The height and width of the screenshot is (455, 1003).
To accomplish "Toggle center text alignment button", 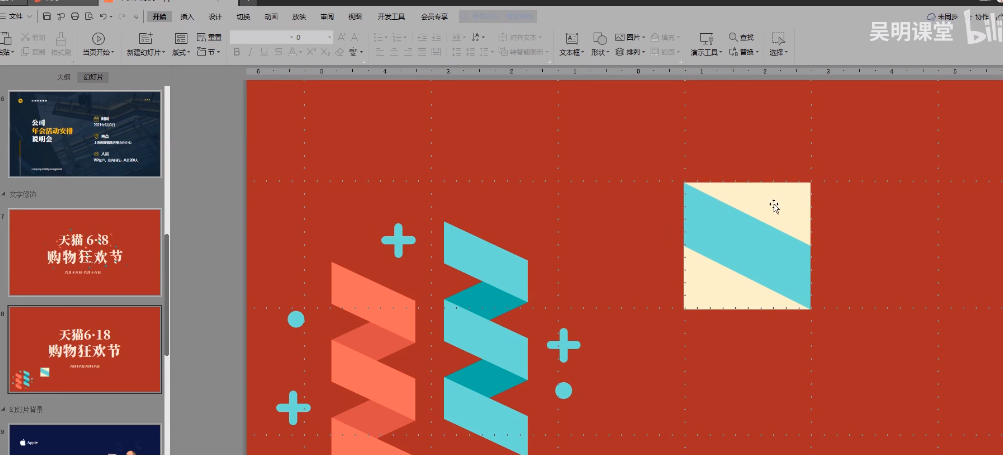I will 393,52.
